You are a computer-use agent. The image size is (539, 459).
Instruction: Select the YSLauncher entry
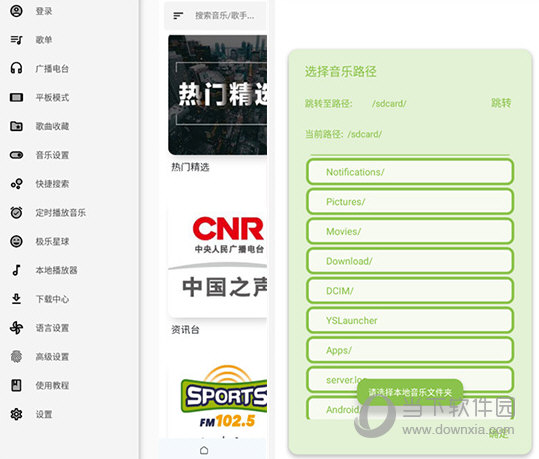point(410,320)
